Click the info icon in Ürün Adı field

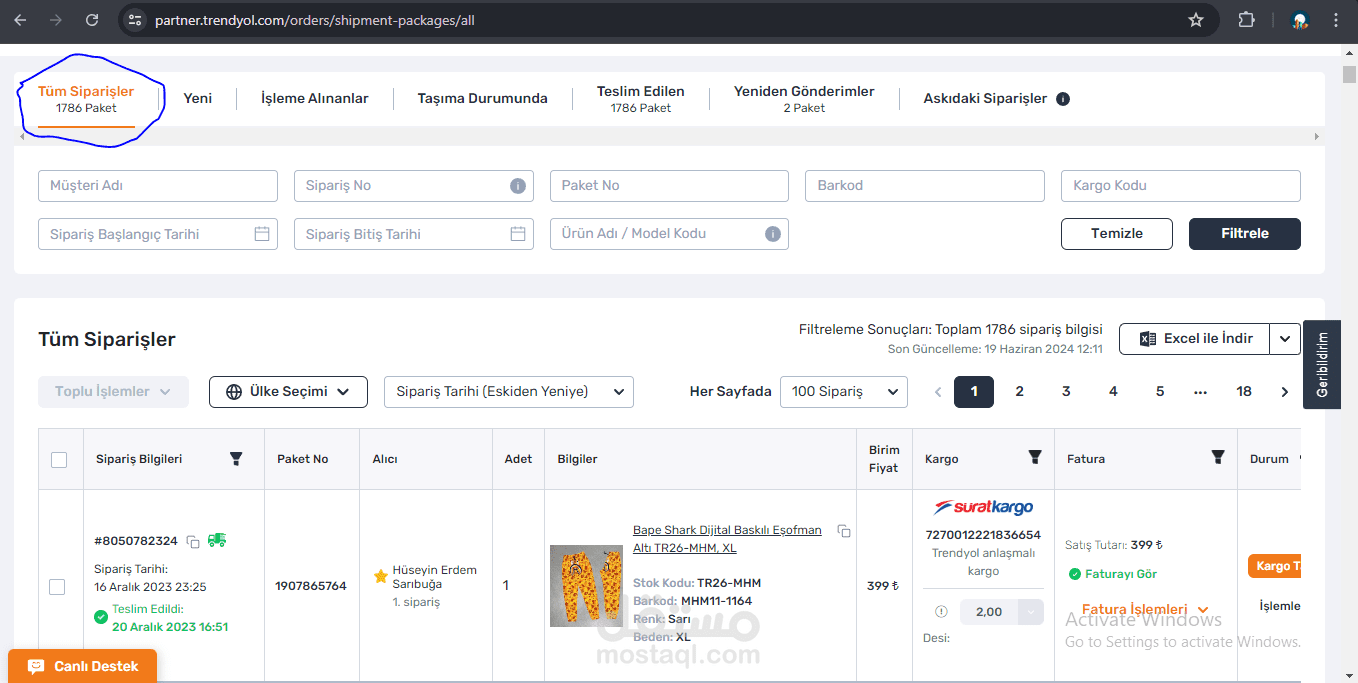tap(773, 234)
